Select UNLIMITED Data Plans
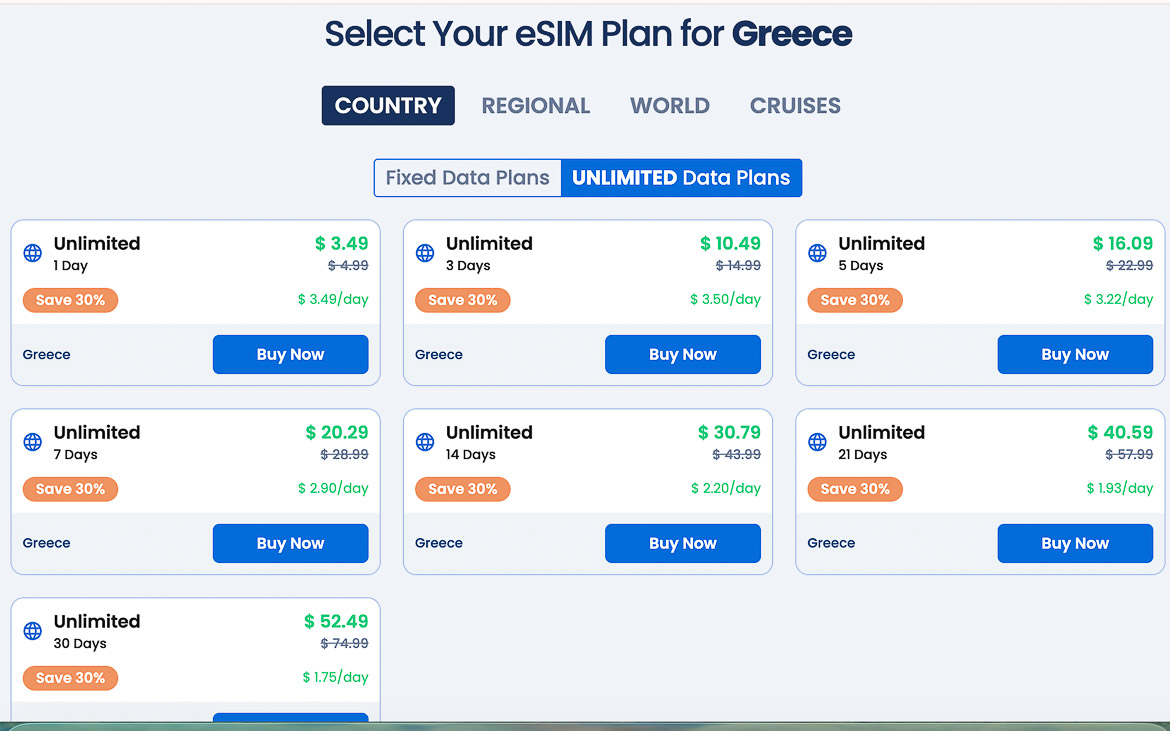Viewport: 1170px width, 731px height. pos(681,177)
